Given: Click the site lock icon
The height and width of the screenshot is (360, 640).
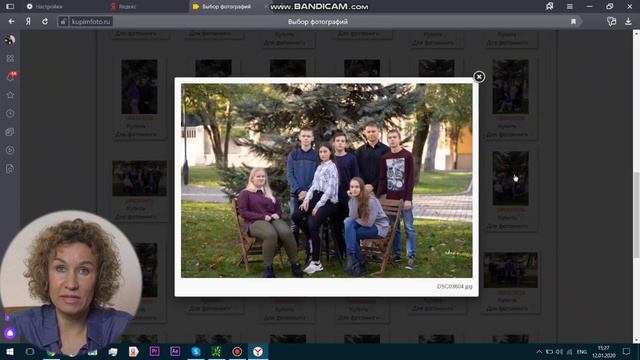Looking at the screenshot, I should pos(63,22).
